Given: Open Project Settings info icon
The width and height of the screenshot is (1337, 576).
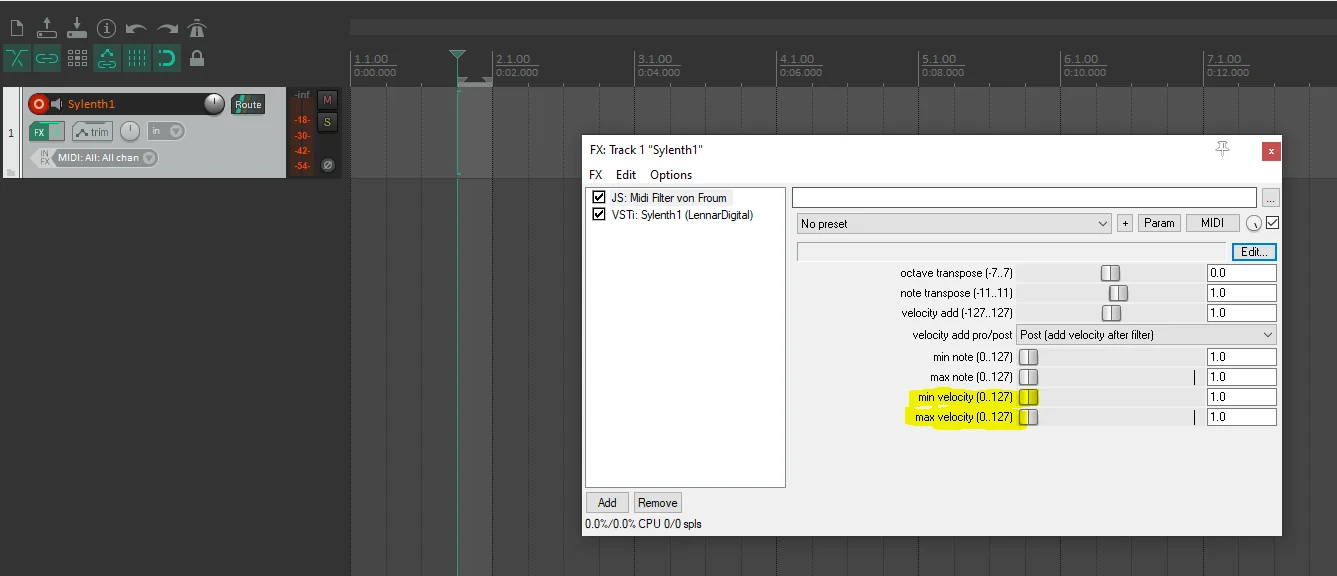Looking at the screenshot, I should click(x=107, y=28).
